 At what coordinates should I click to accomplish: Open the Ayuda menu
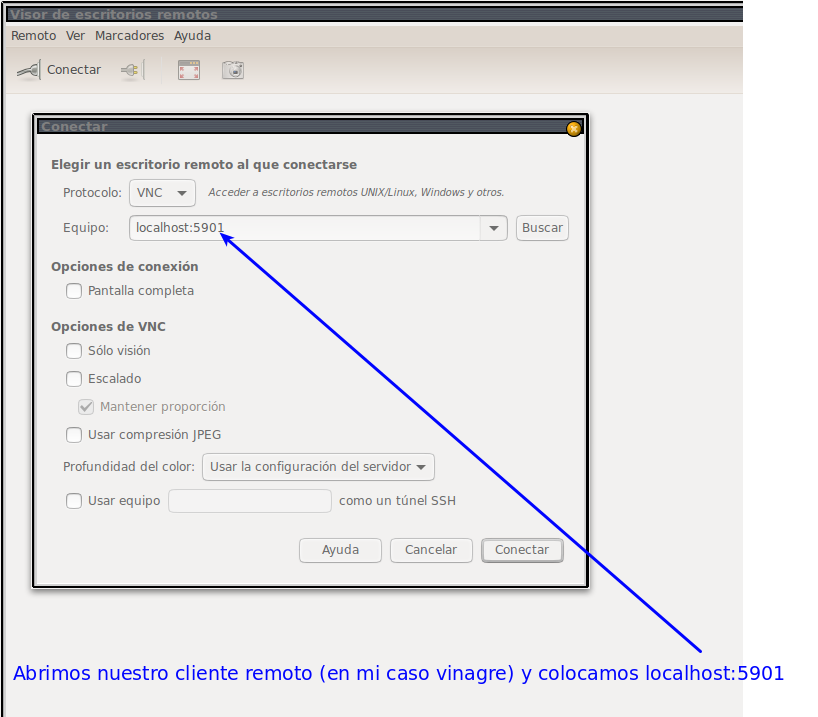pos(193,35)
